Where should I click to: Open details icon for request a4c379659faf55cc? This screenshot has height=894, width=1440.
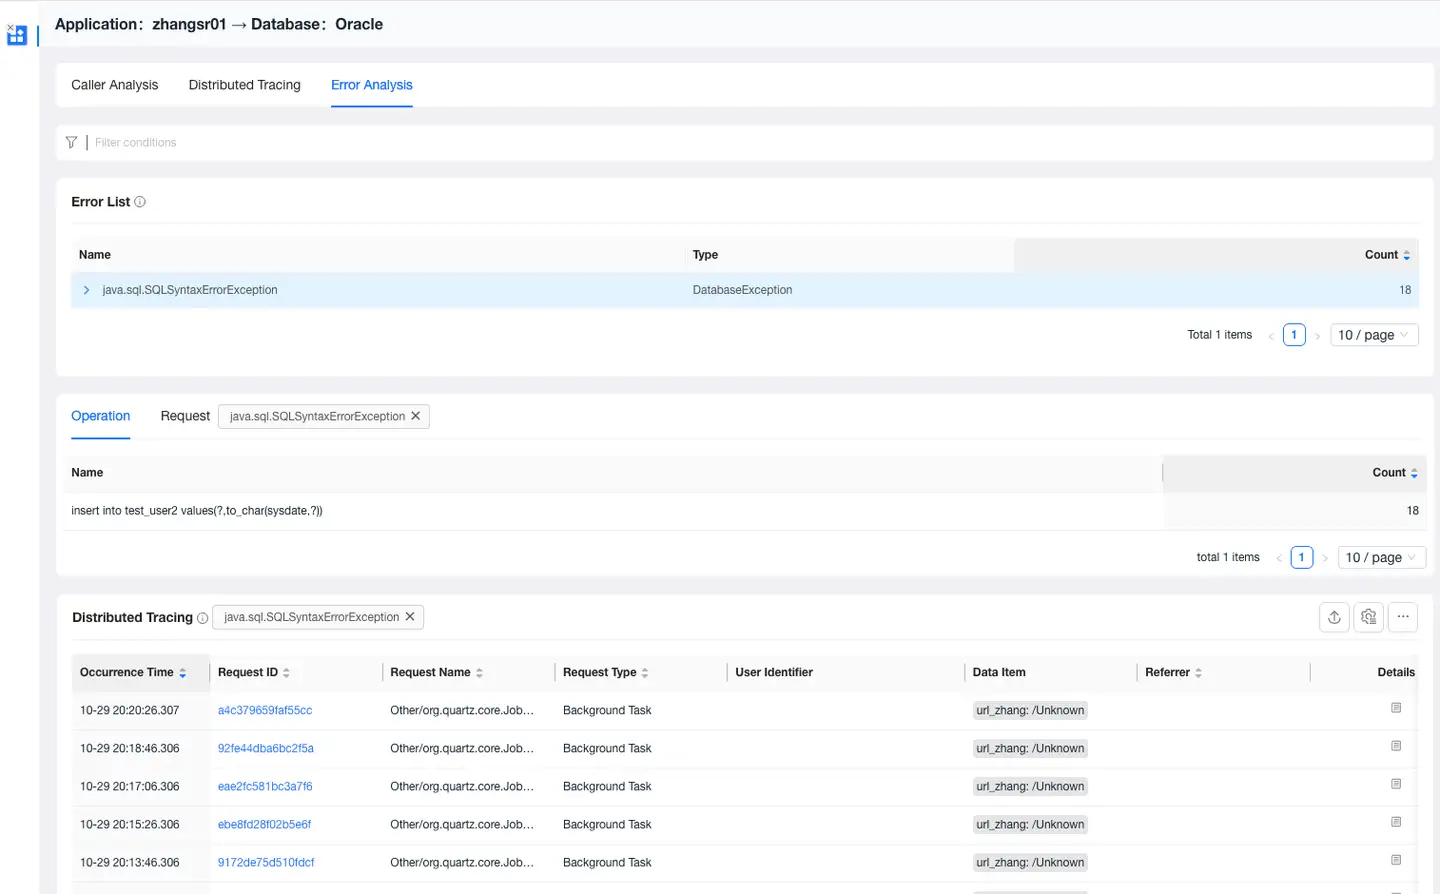1396,709
